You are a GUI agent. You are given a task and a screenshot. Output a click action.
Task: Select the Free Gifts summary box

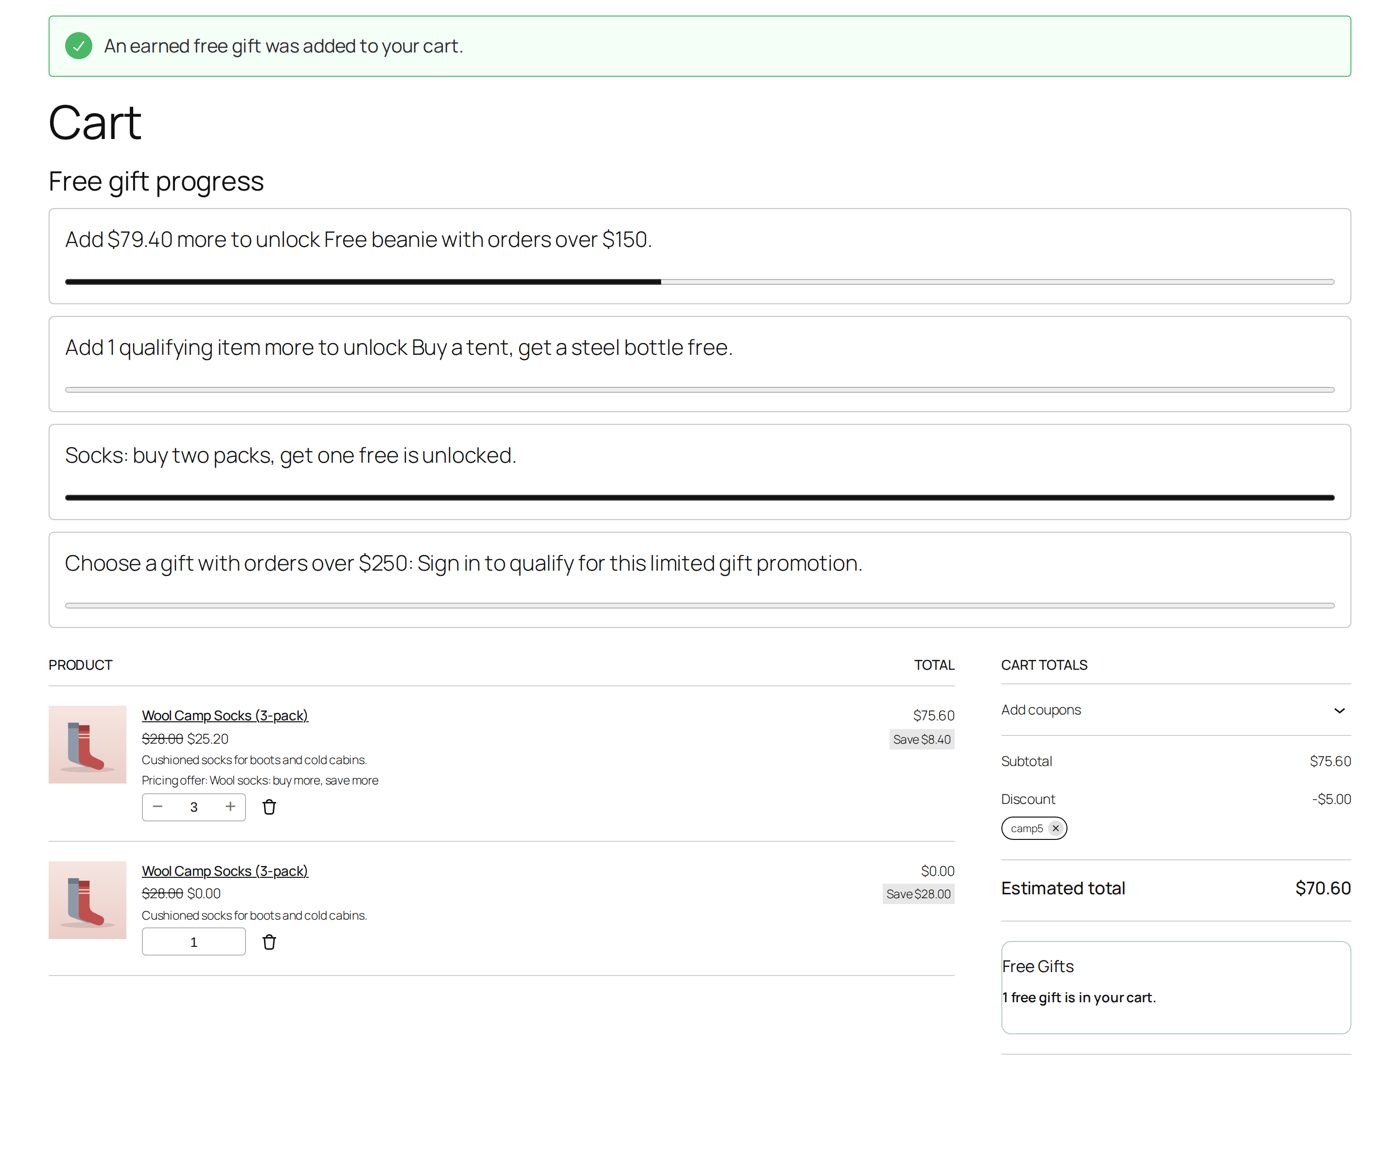[1176, 987]
